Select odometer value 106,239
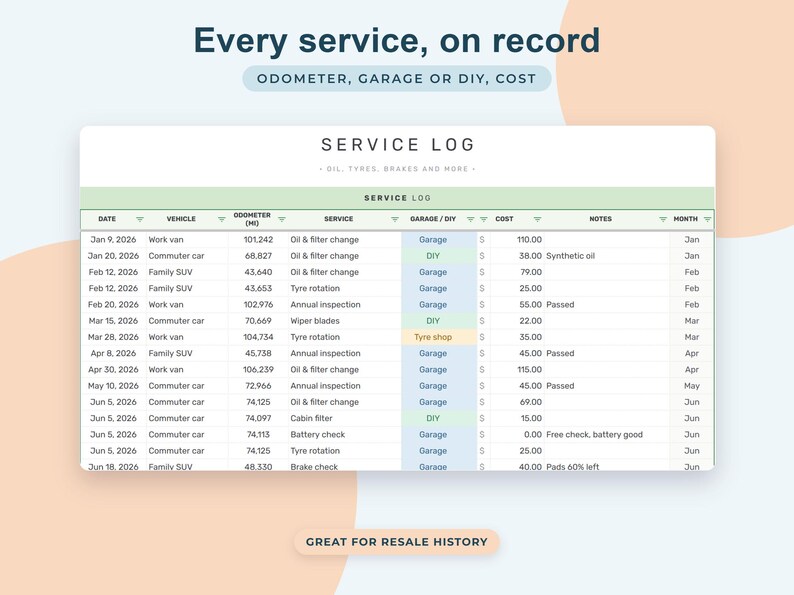 pos(258,369)
